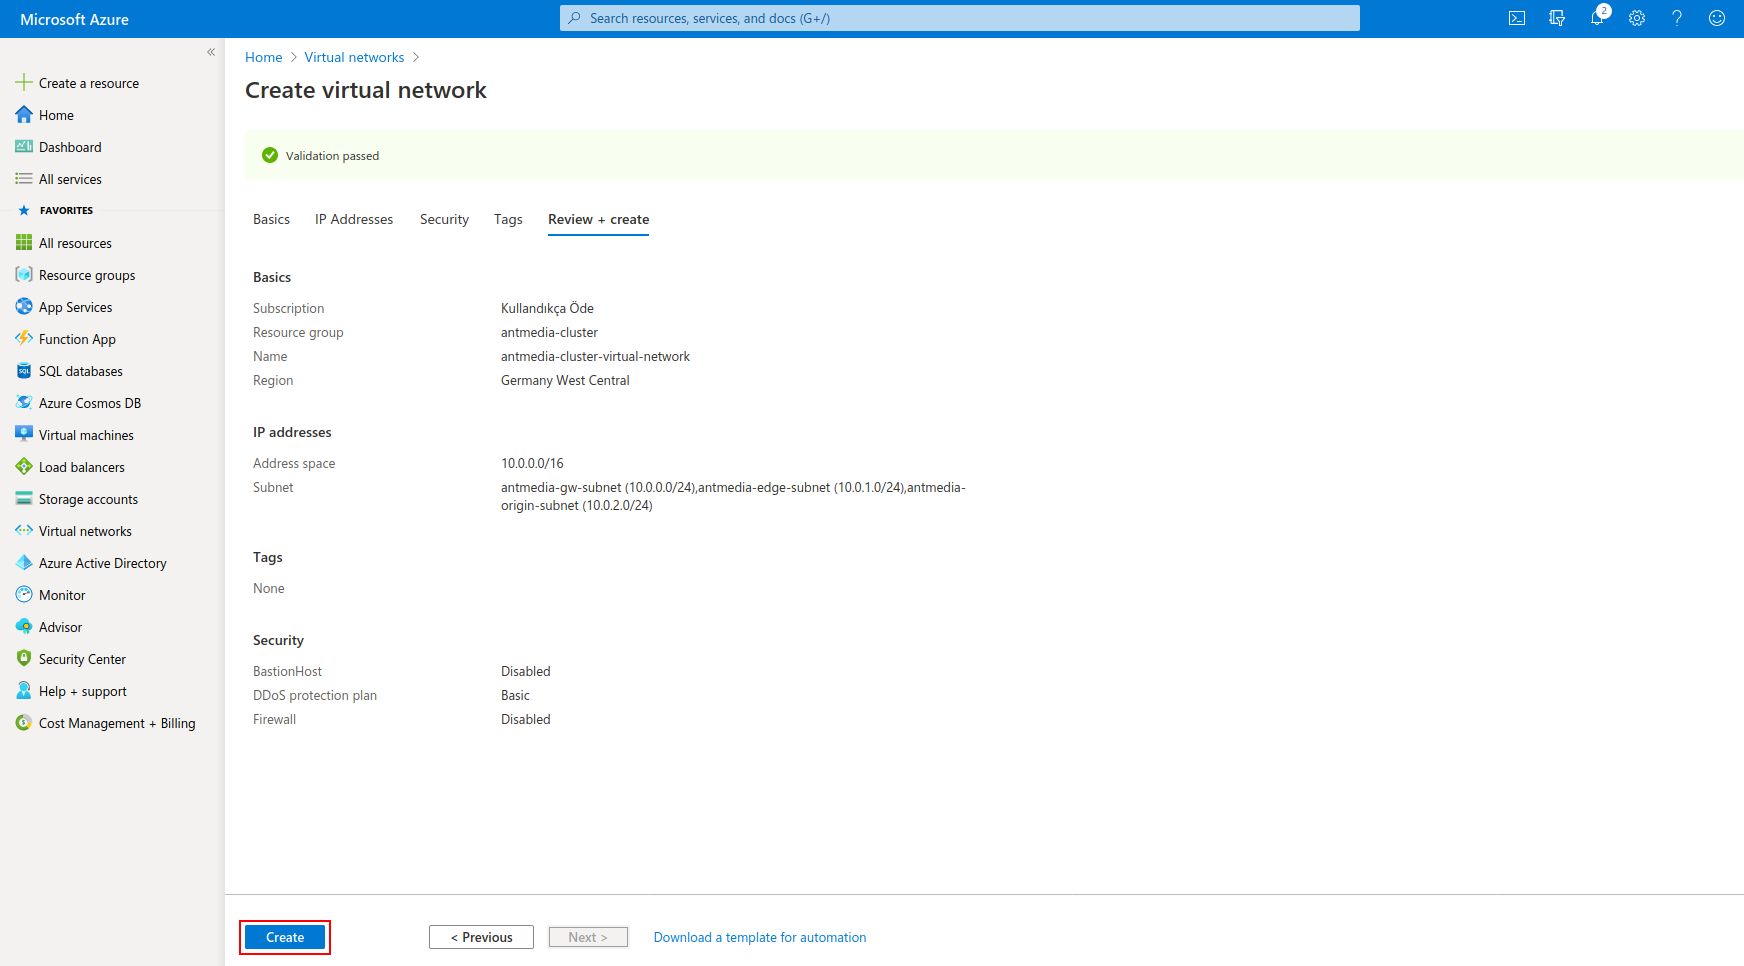
Task: Collapse the sidebar with double chevron
Action: pos(211,52)
